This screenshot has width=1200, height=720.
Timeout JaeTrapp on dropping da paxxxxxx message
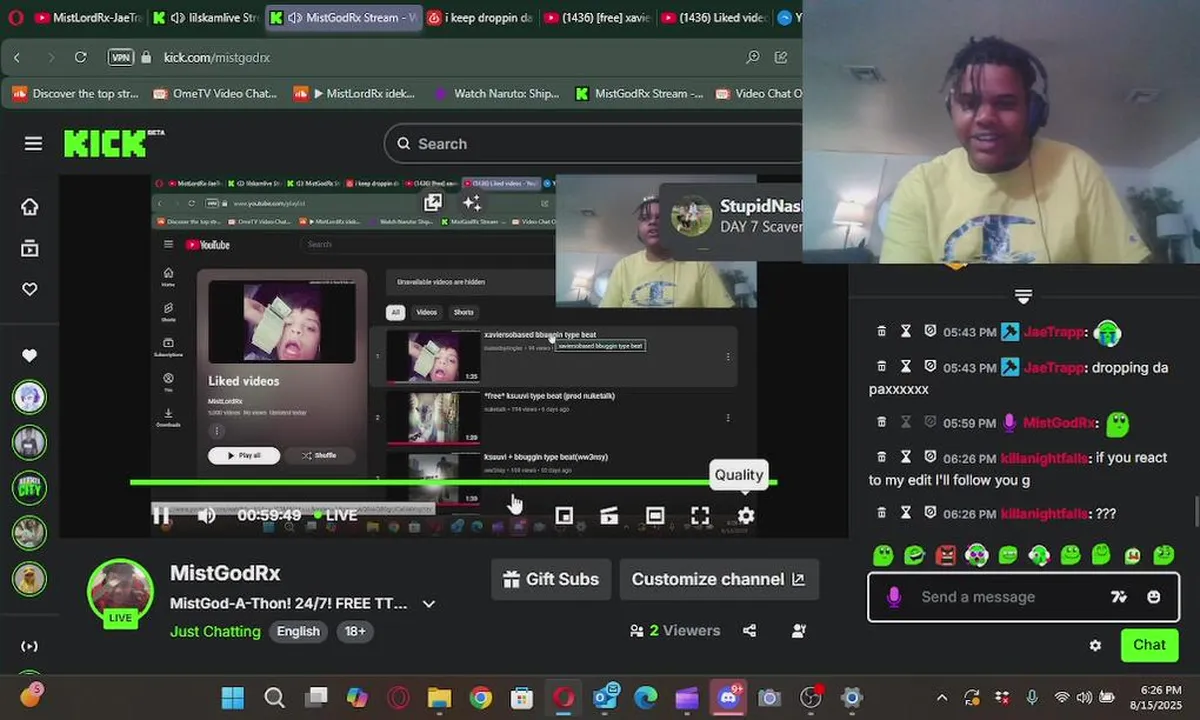click(905, 367)
